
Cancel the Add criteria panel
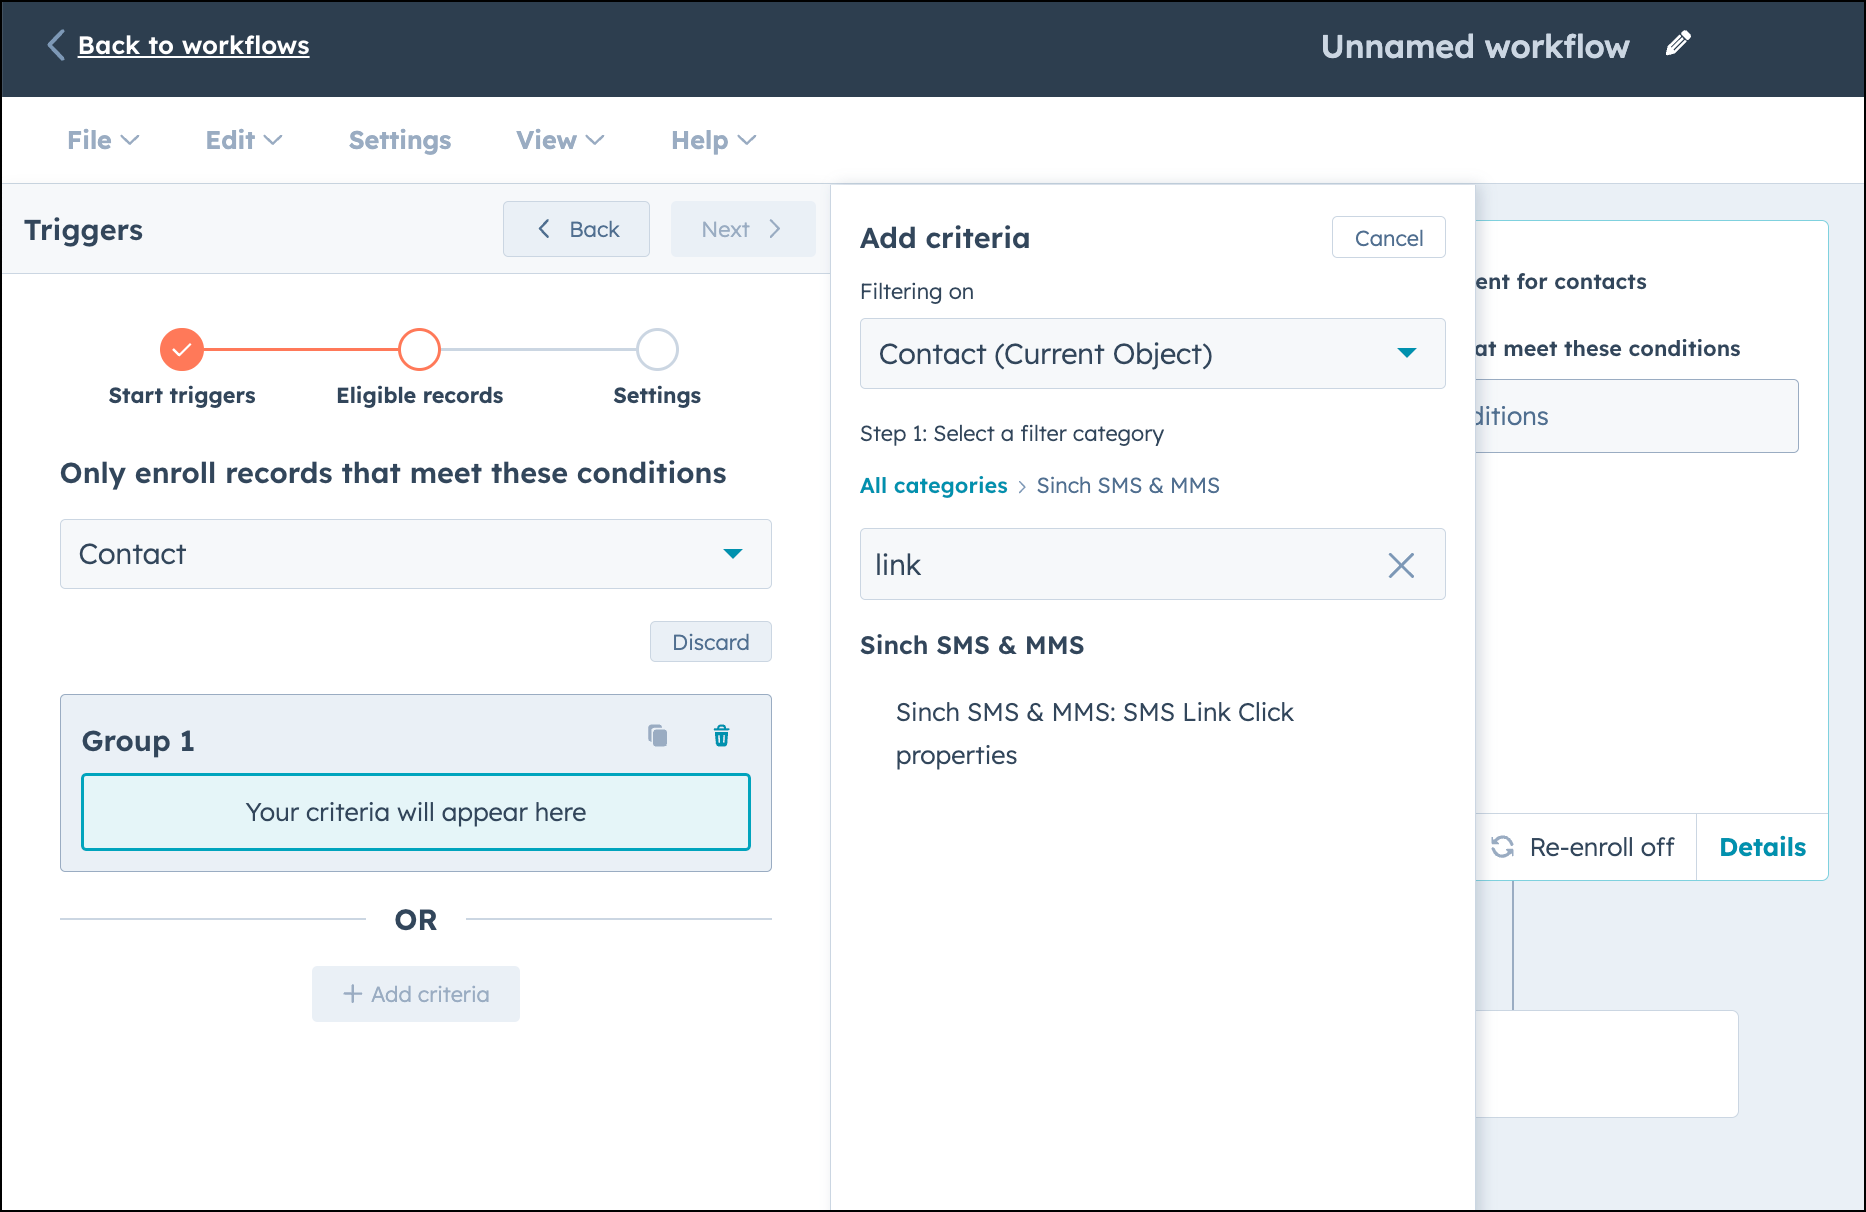tap(1388, 237)
